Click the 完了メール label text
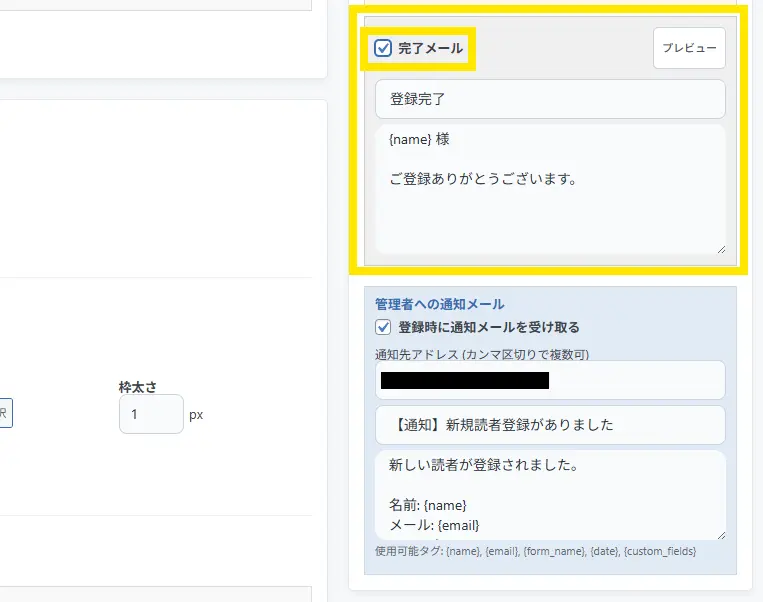Screen dimensions: 763x602 click(x=430, y=48)
